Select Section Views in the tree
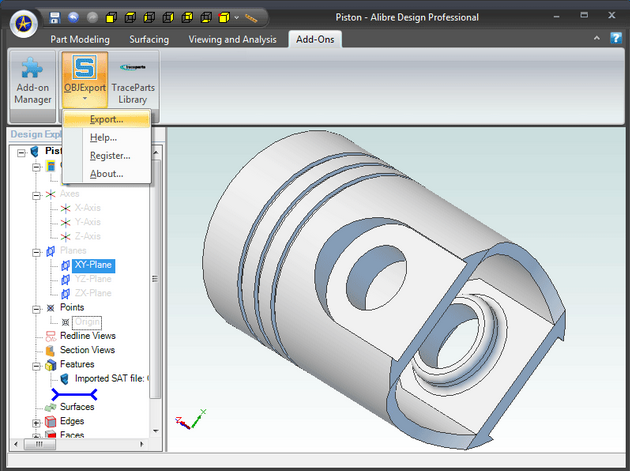Screen dimensions: 630x471 point(87,350)
